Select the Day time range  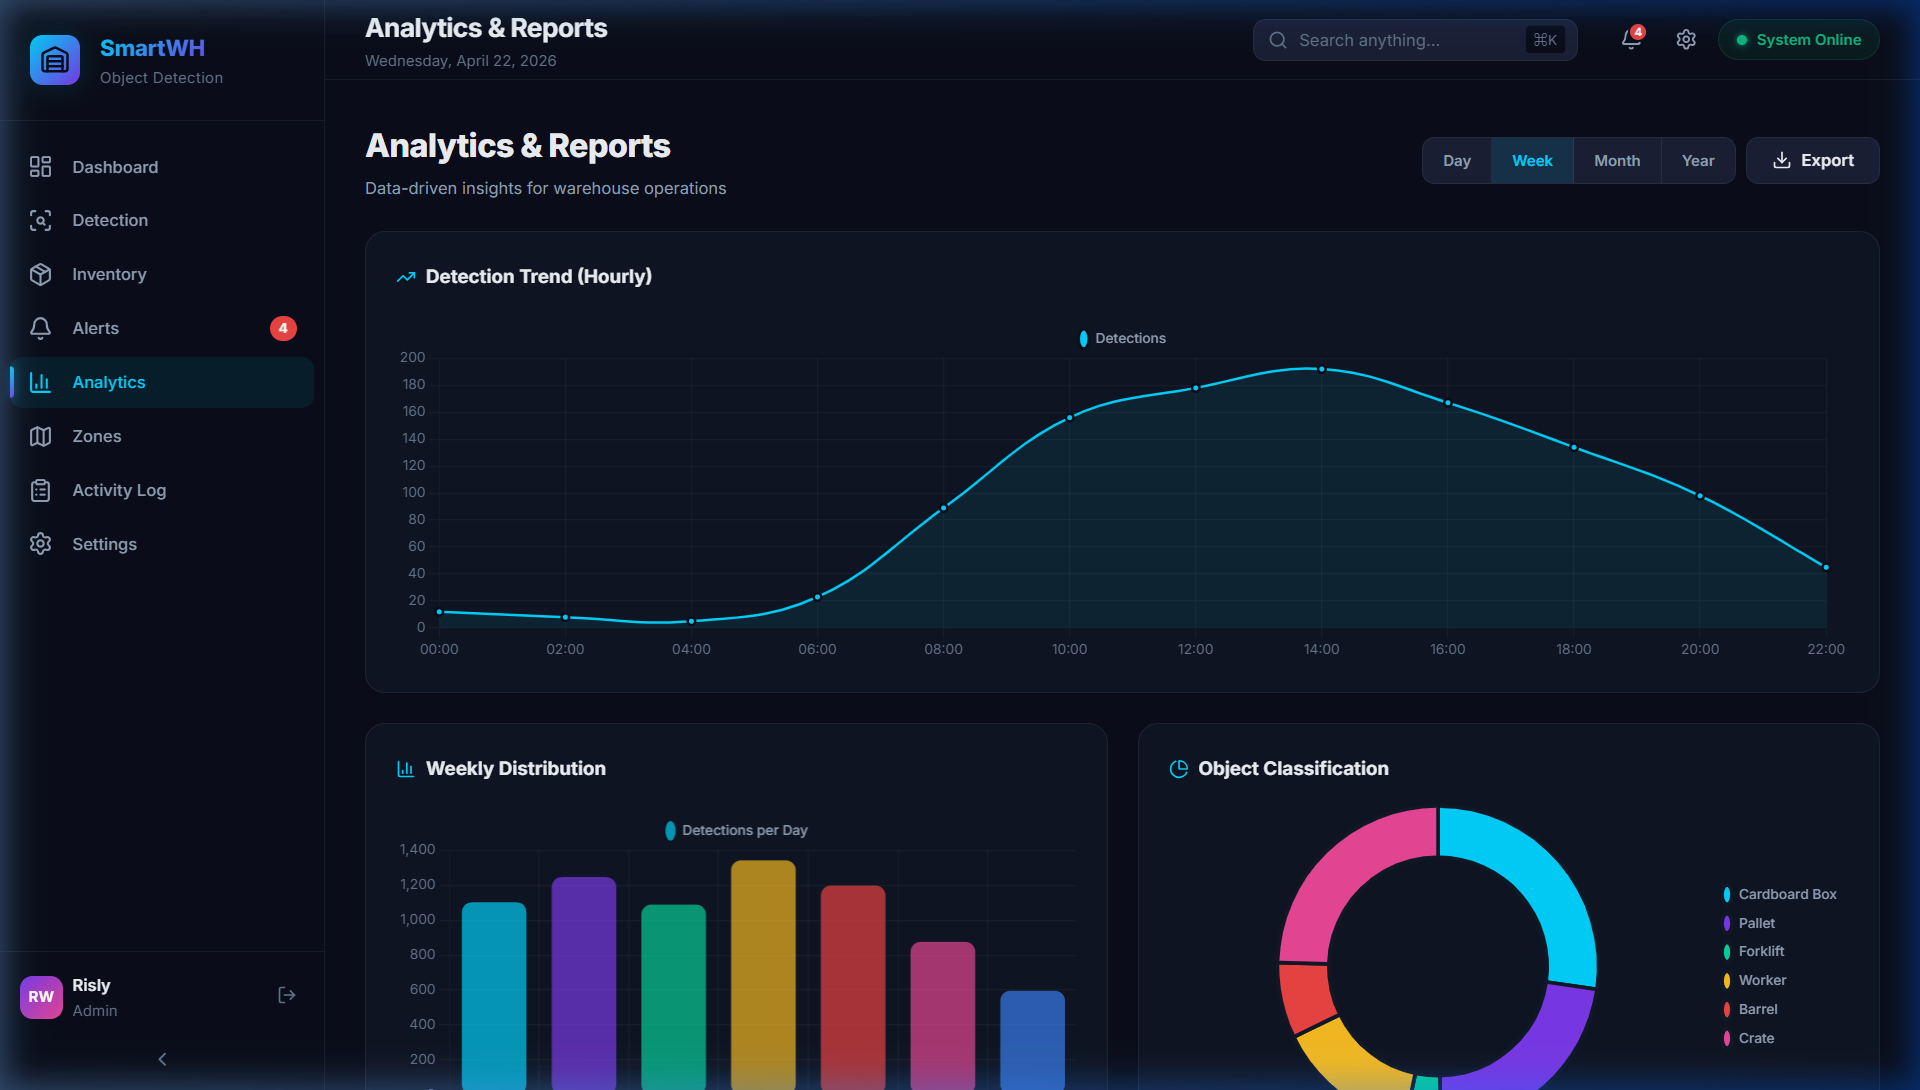click(1456, 161)
